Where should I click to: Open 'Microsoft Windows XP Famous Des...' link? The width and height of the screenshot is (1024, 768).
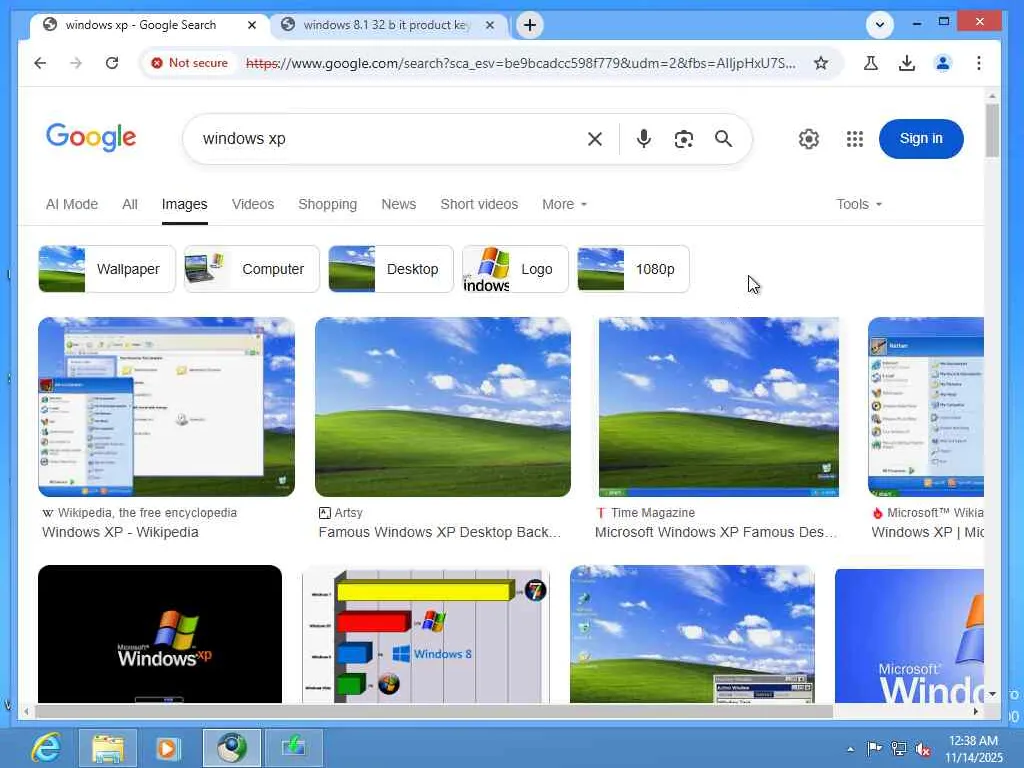tap(716, 532)
